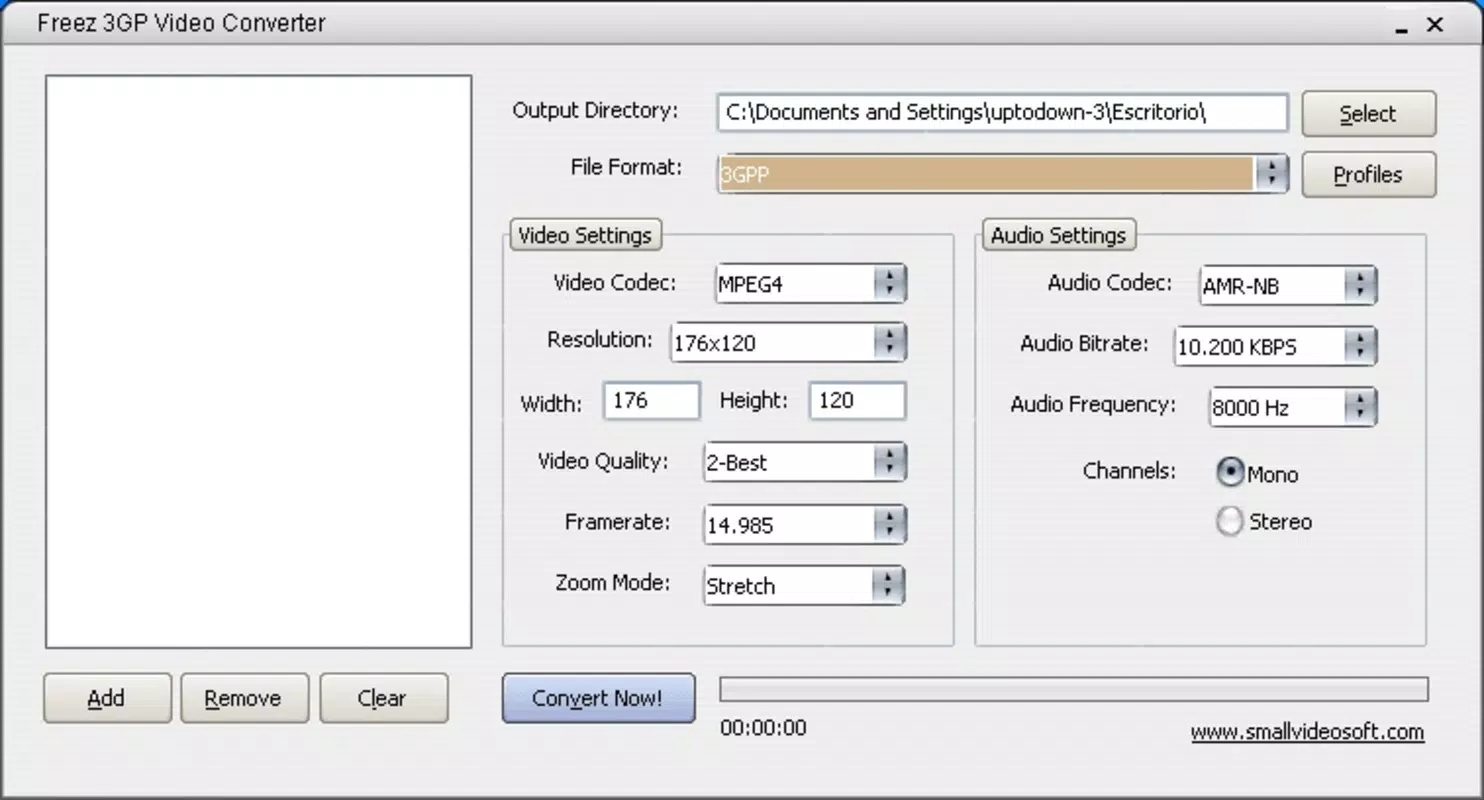This screenshot has height=800, width=1484.
Task: Focus the Output Directory path field
Action: coord(1002,113)
